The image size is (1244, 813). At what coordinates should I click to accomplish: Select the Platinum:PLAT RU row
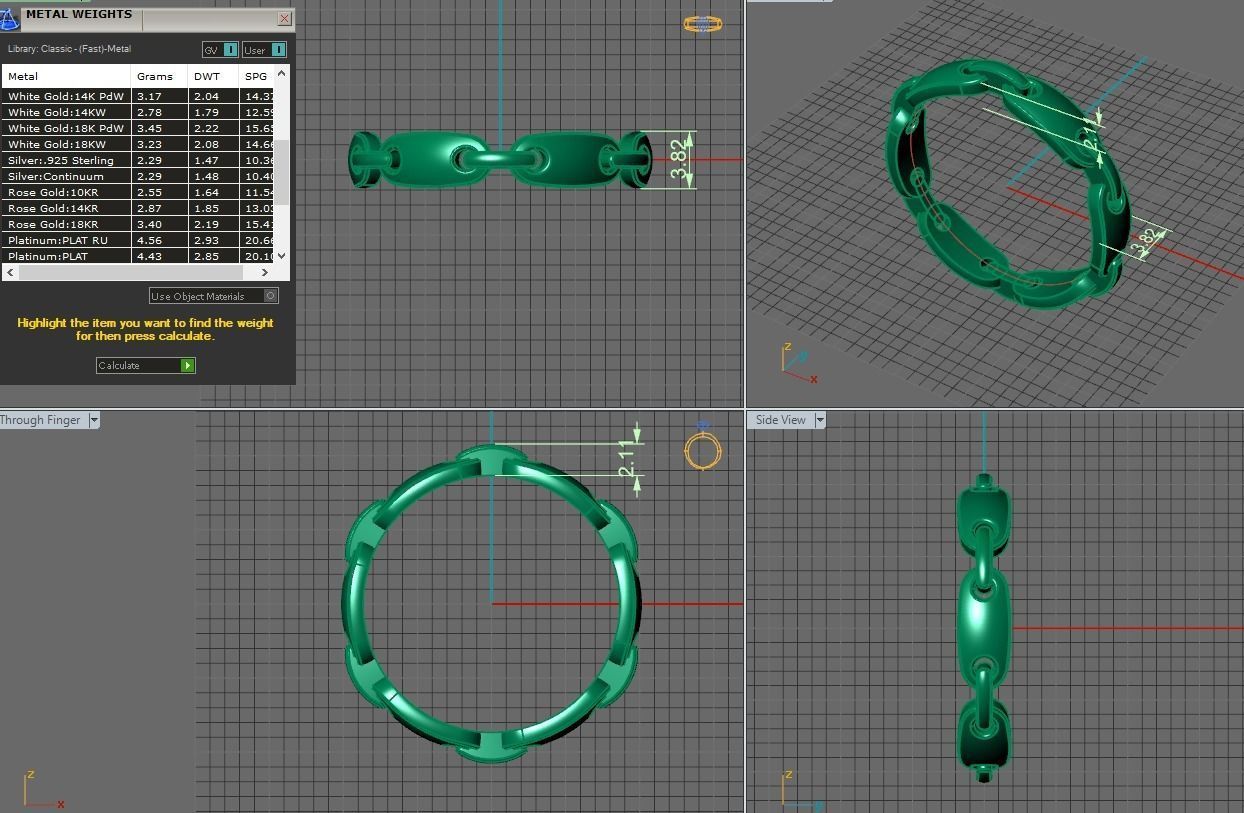tap(139, 240)
